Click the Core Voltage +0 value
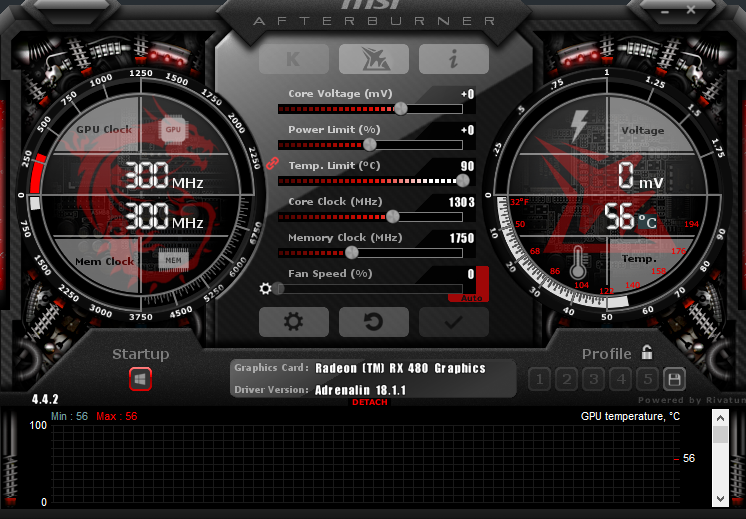The image size is (746, 519). [x=468, y=94]
